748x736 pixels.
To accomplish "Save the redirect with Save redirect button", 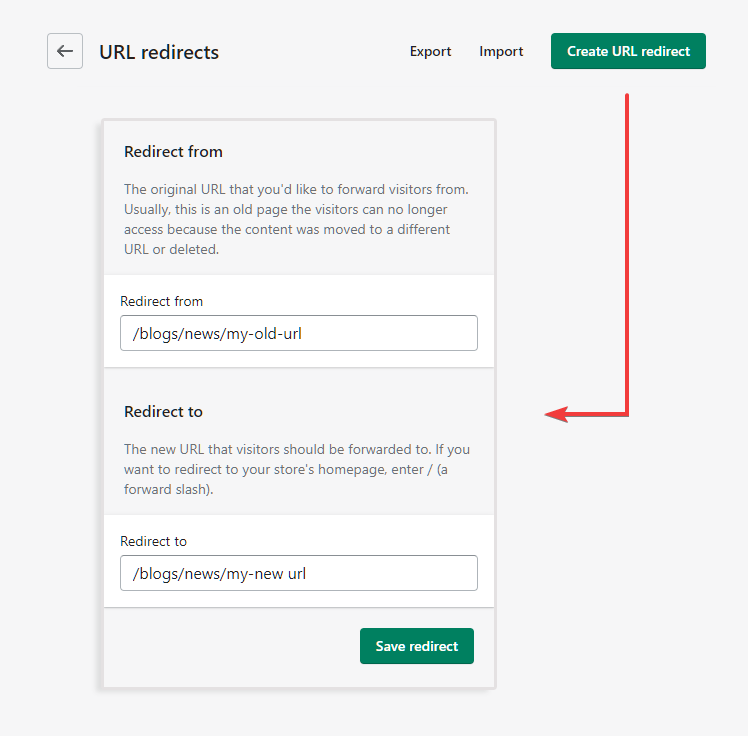I will point(417,646).
